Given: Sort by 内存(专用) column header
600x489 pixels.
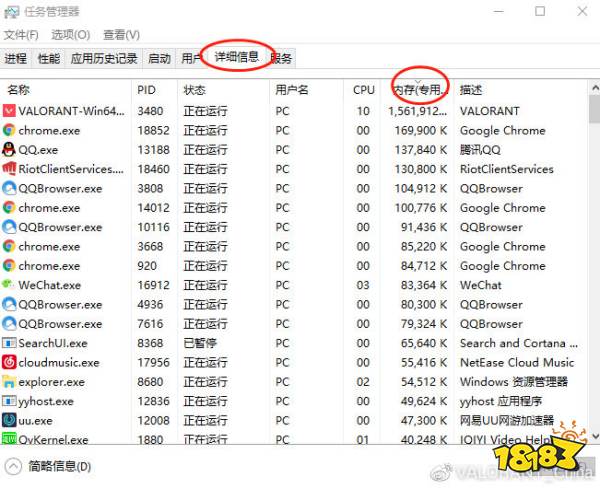Looking at the screenshot, I should (x=417, y=89).
